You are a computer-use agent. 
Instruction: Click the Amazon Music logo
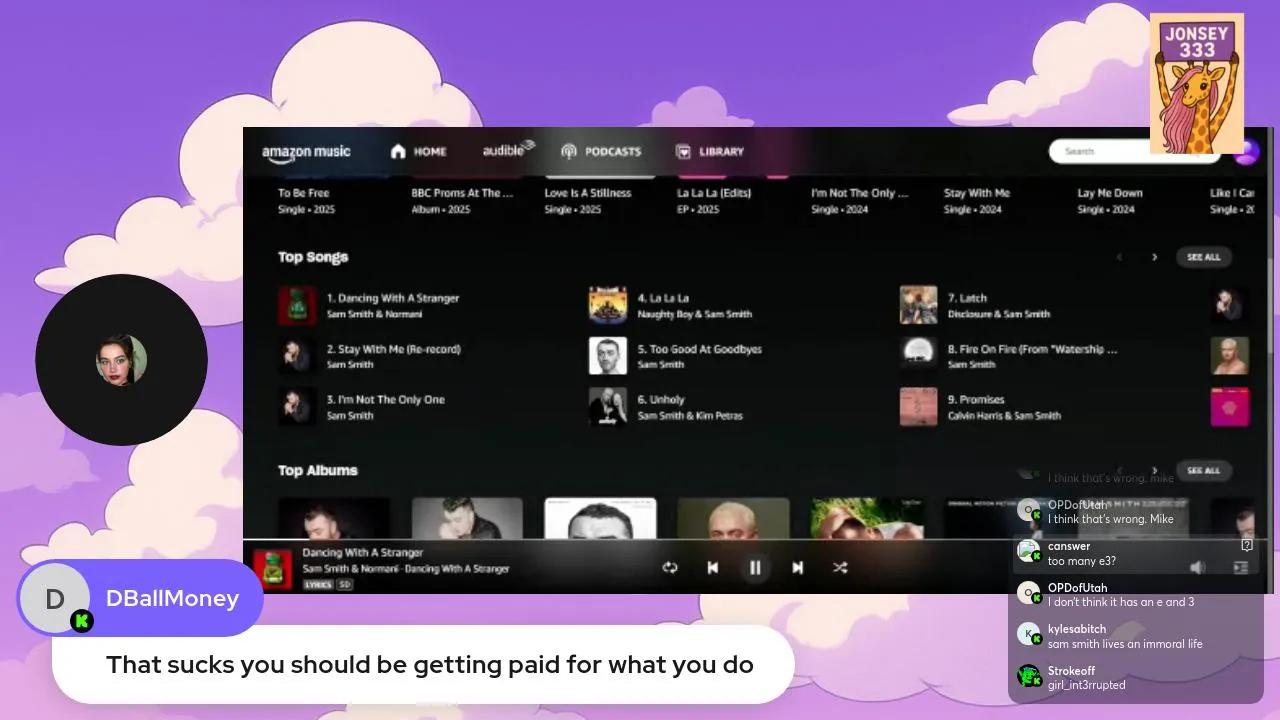(x=306, y=152)
